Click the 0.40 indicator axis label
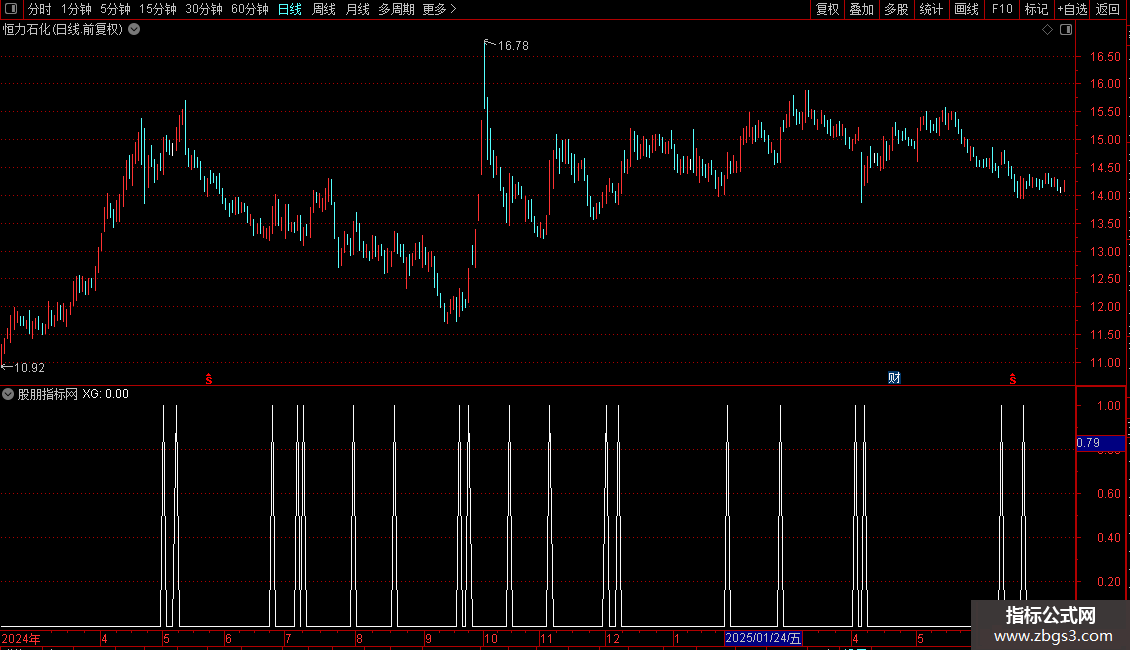 click(x=1108, y=538)
